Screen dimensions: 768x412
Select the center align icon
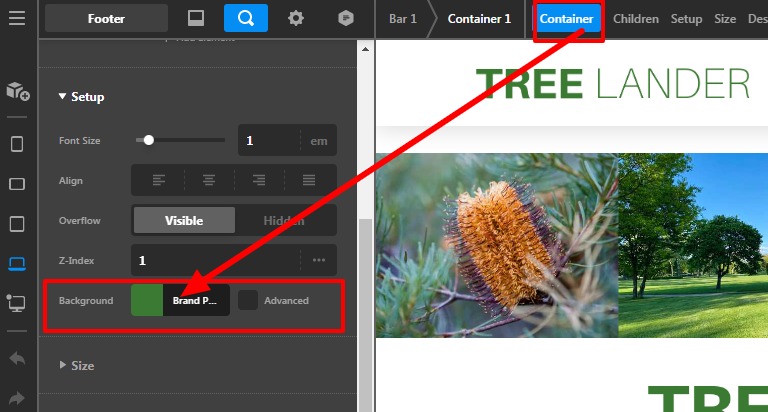[x=209, y=181]
